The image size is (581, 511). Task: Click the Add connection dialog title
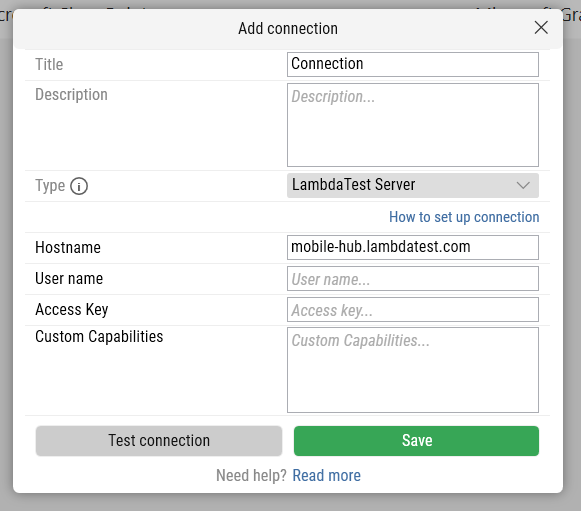[x=288, y=29]
